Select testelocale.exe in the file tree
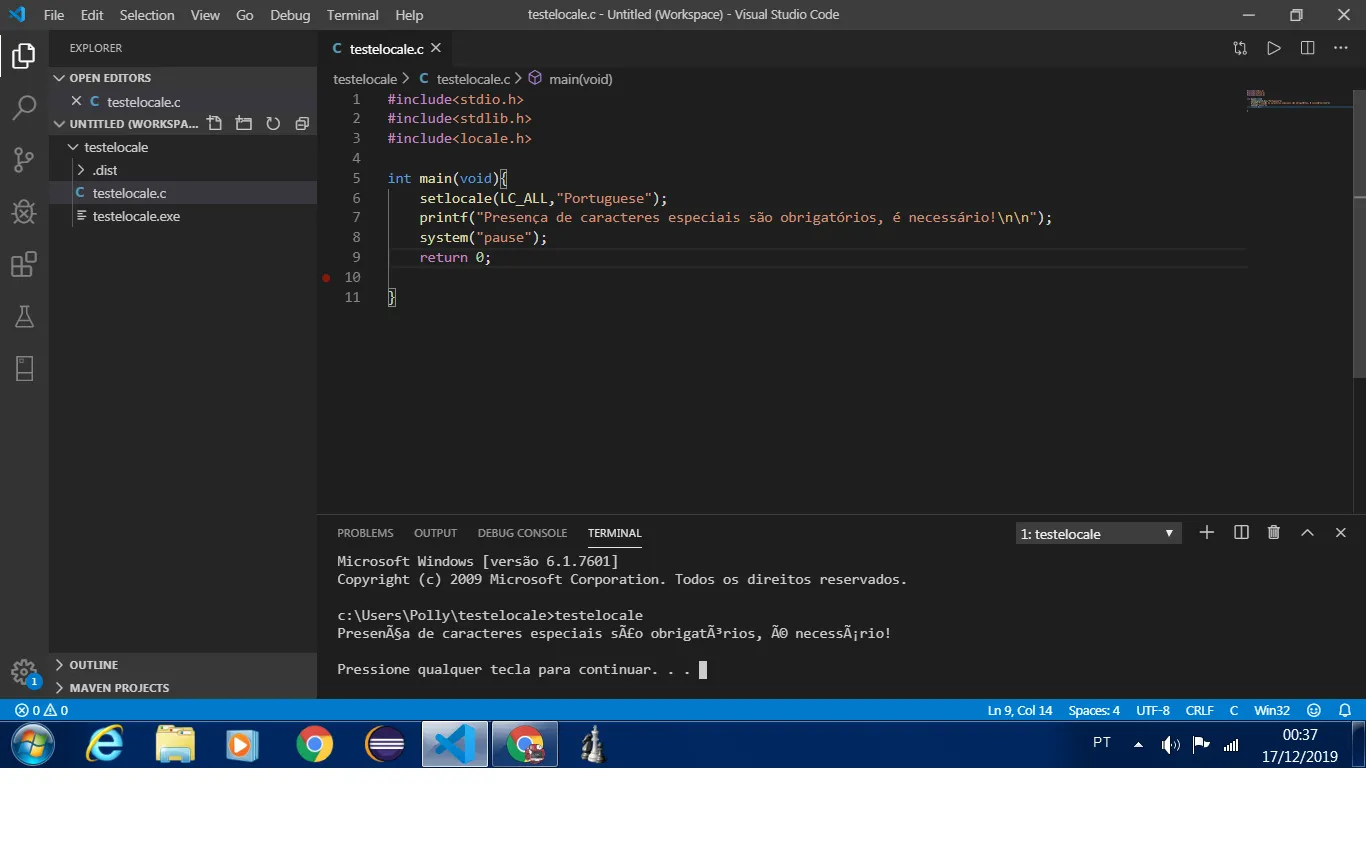The image size is (1366, 854). tap(183, 216)
